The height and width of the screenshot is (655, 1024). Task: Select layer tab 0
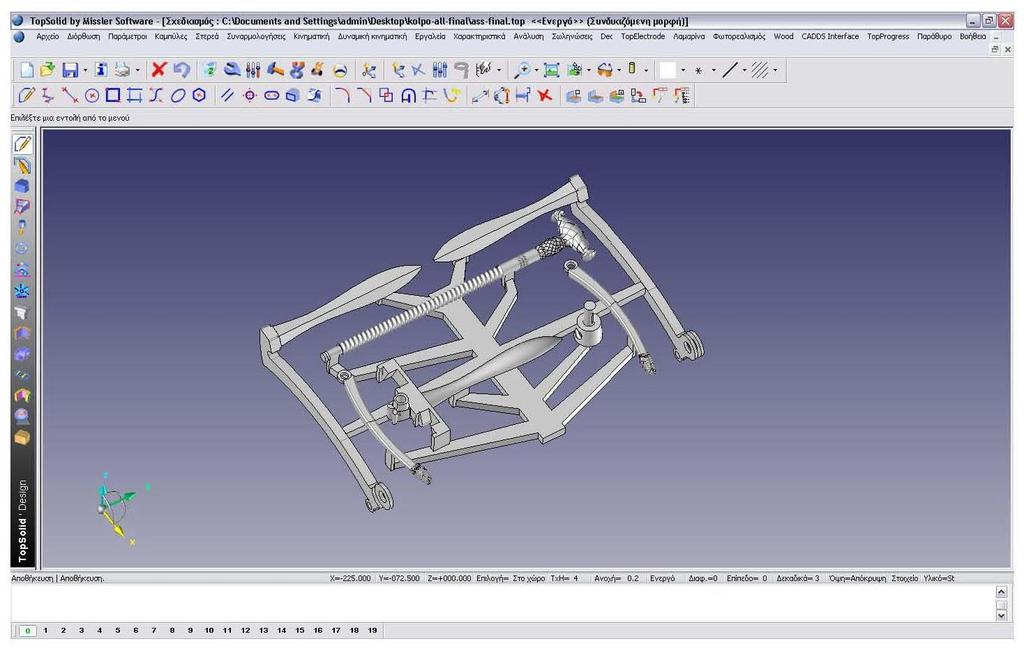click(27, 631)
